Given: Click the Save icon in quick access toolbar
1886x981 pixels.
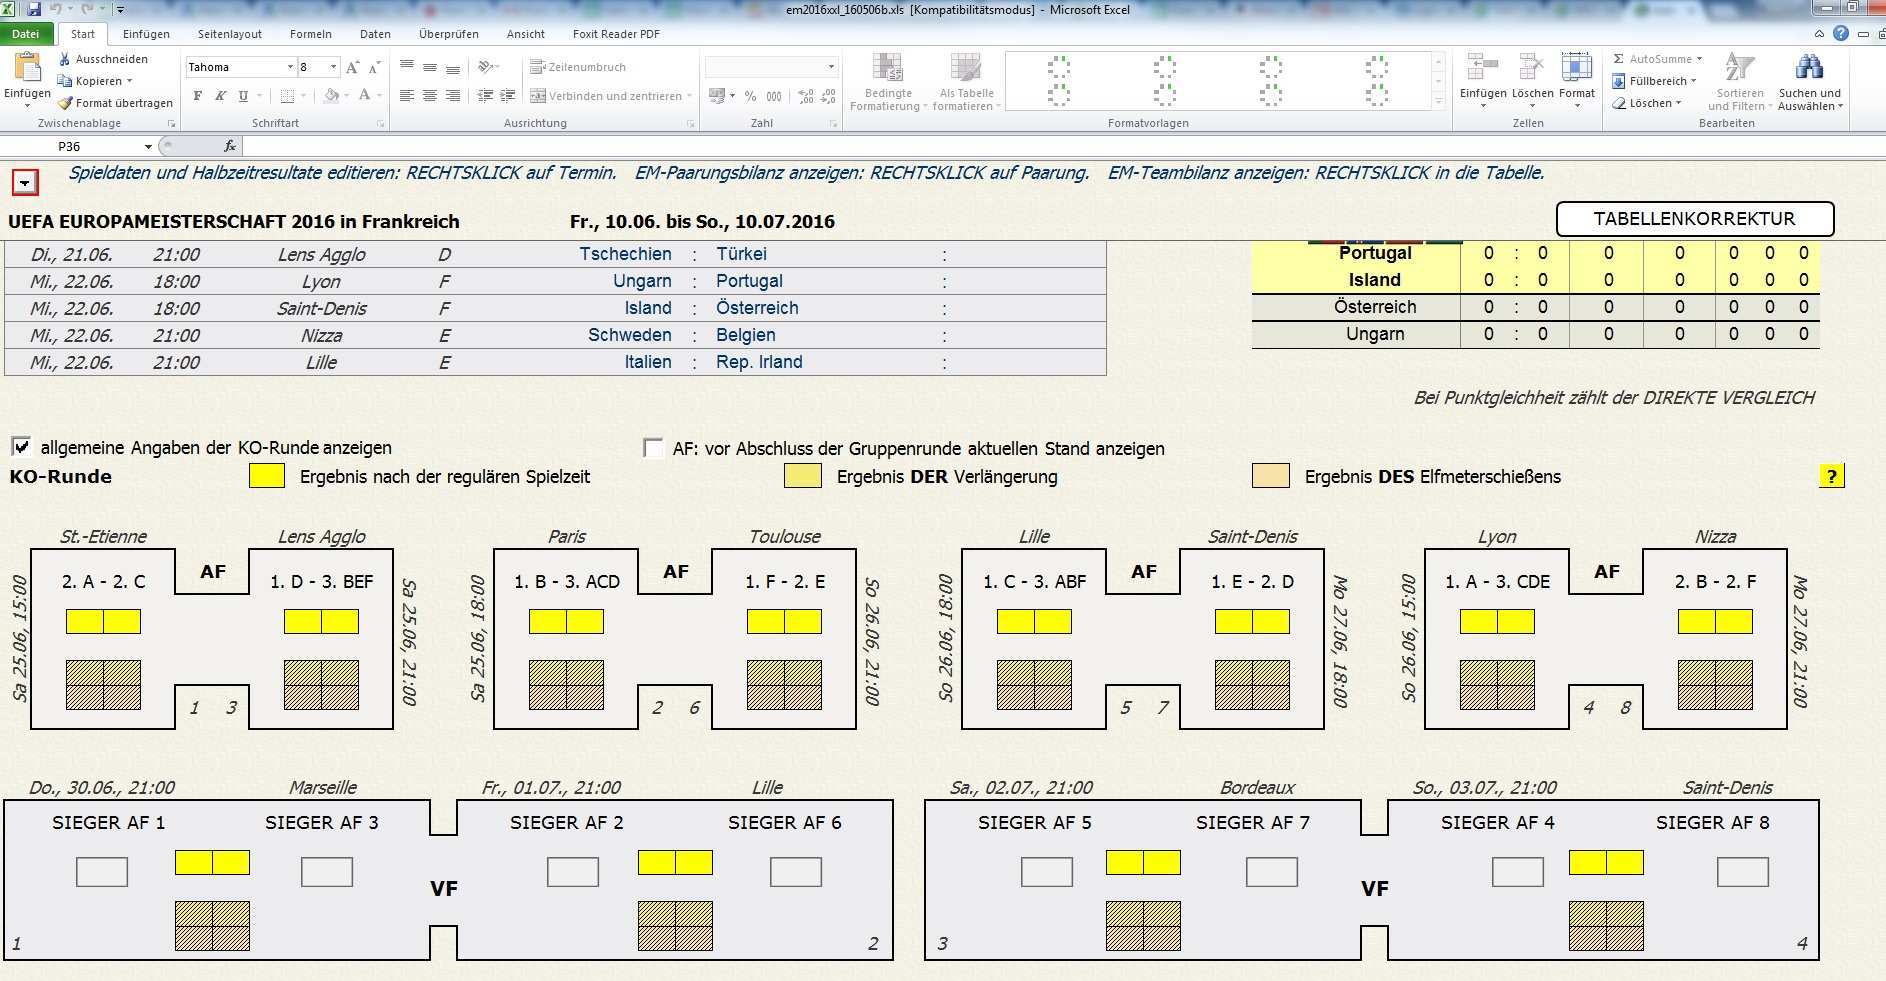Looking at the screenshot, I should [34, 9].
